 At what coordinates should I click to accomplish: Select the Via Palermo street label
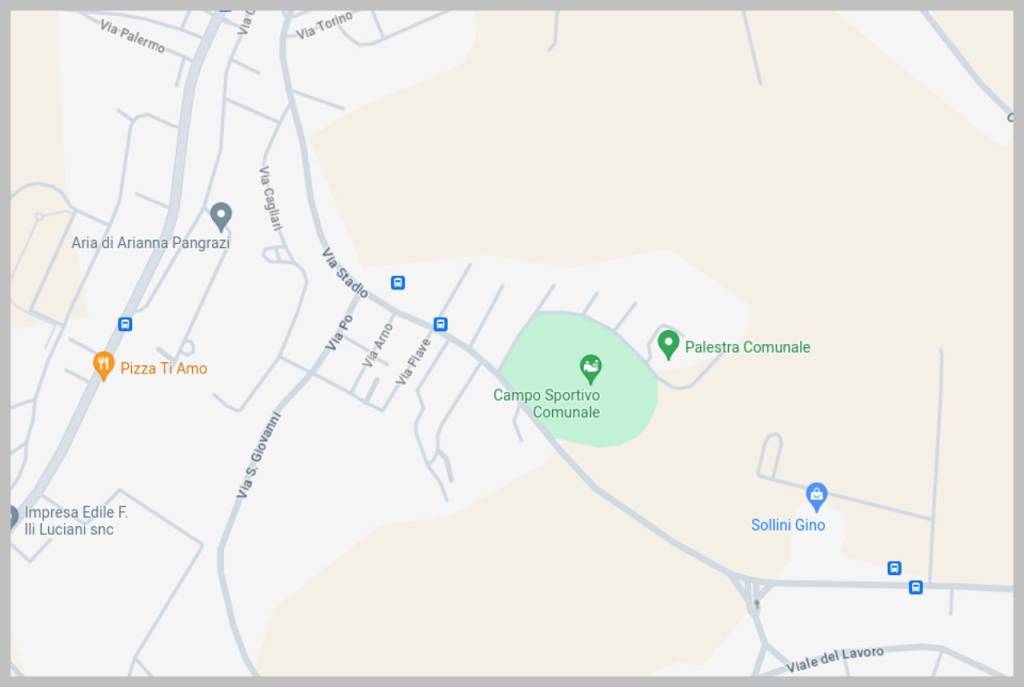[133, 36]
